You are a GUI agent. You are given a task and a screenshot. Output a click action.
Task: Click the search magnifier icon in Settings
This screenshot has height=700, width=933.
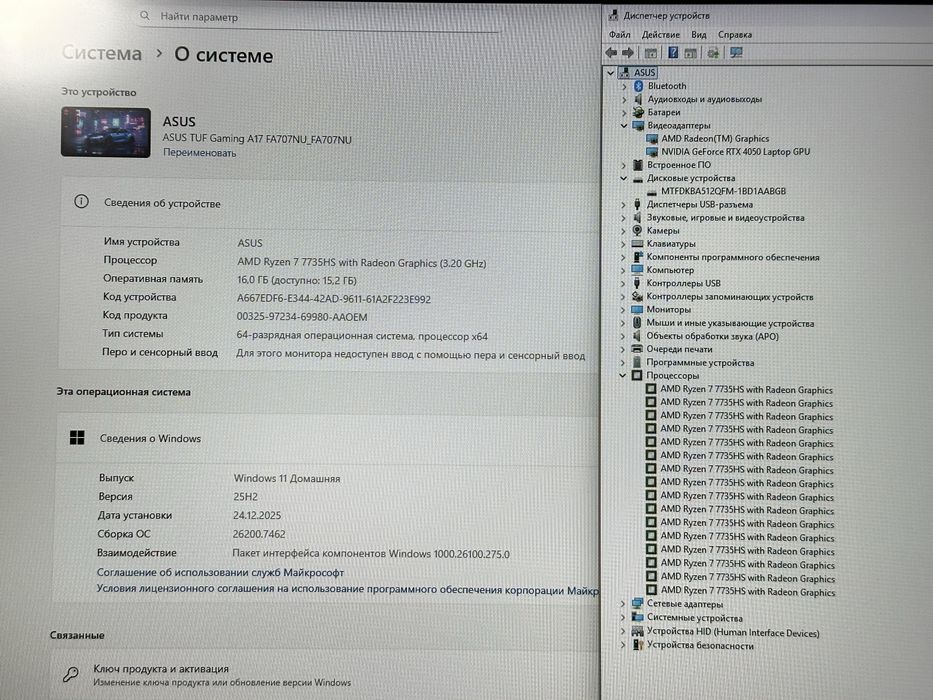point(145,16)
